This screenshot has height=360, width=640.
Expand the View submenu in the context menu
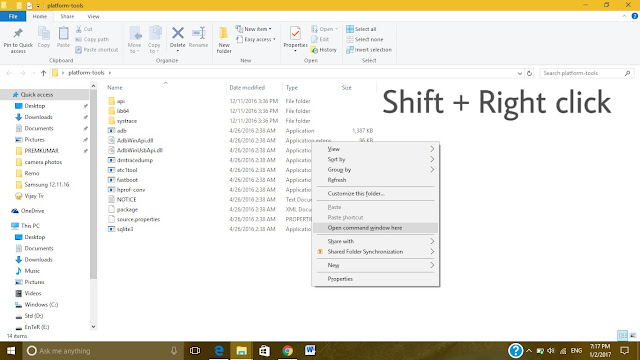[432, 149]
